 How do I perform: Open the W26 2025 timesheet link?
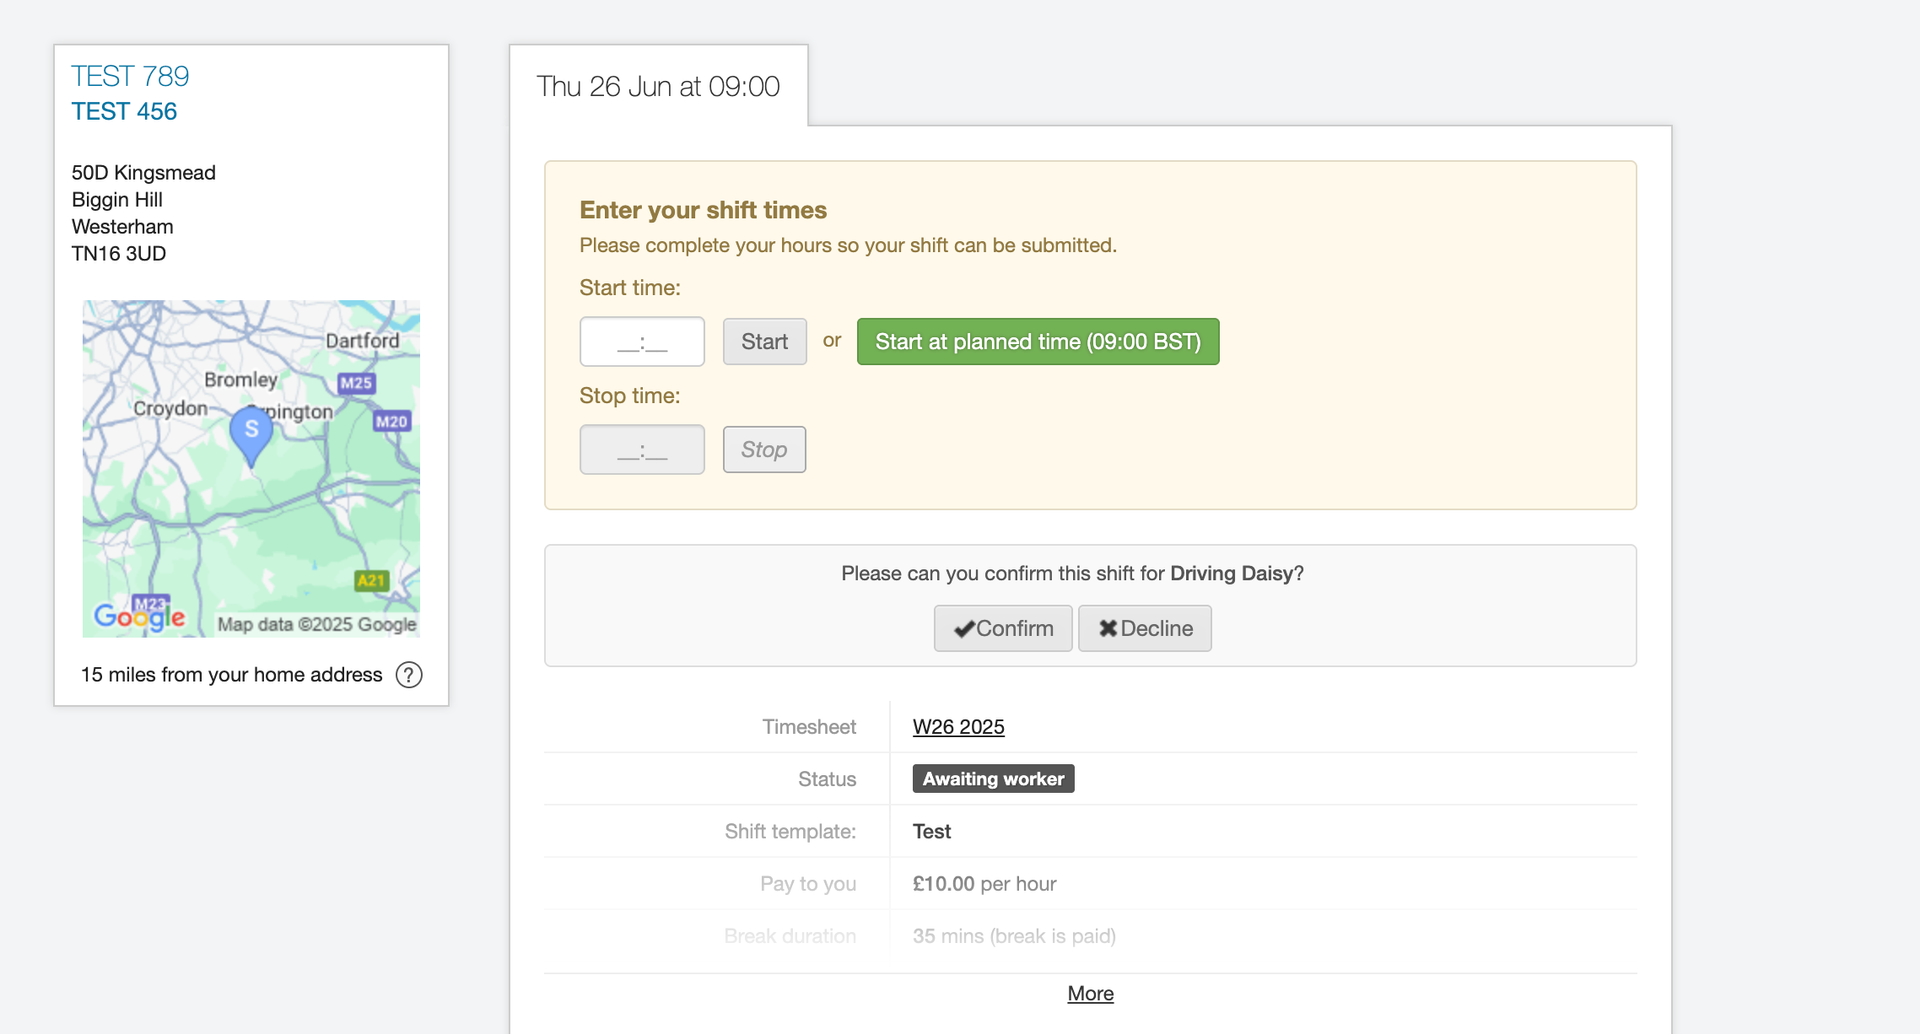(x=958, y=727)
